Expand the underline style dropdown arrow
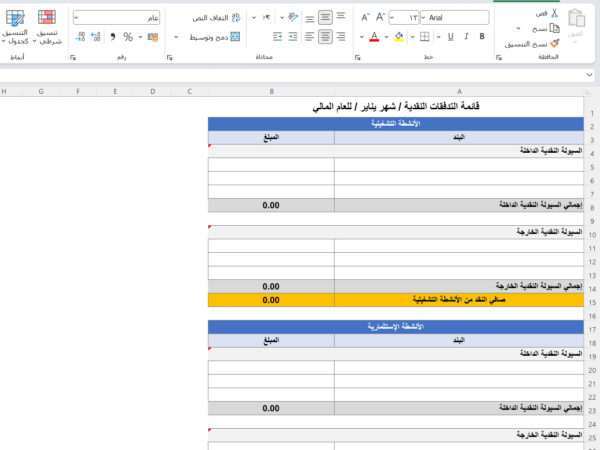 tap(439, 37)
